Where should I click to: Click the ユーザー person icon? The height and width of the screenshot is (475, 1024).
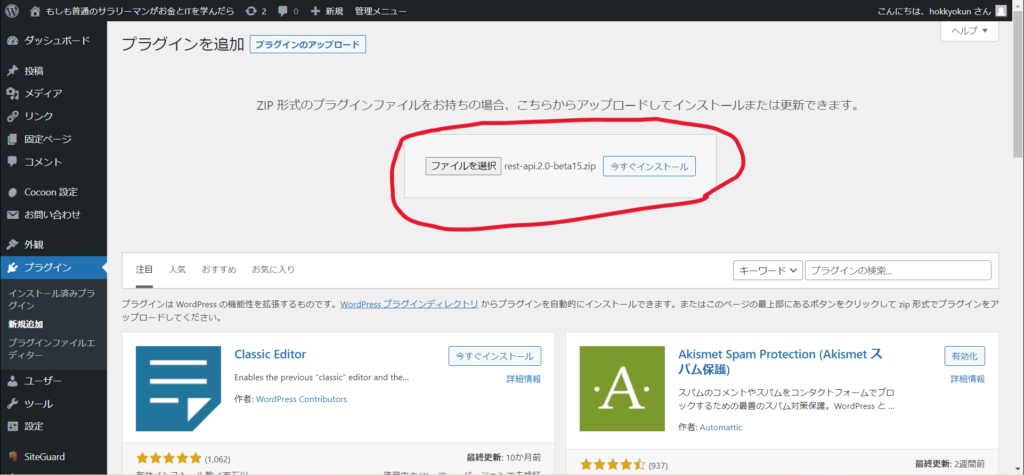tap(12, 381)
